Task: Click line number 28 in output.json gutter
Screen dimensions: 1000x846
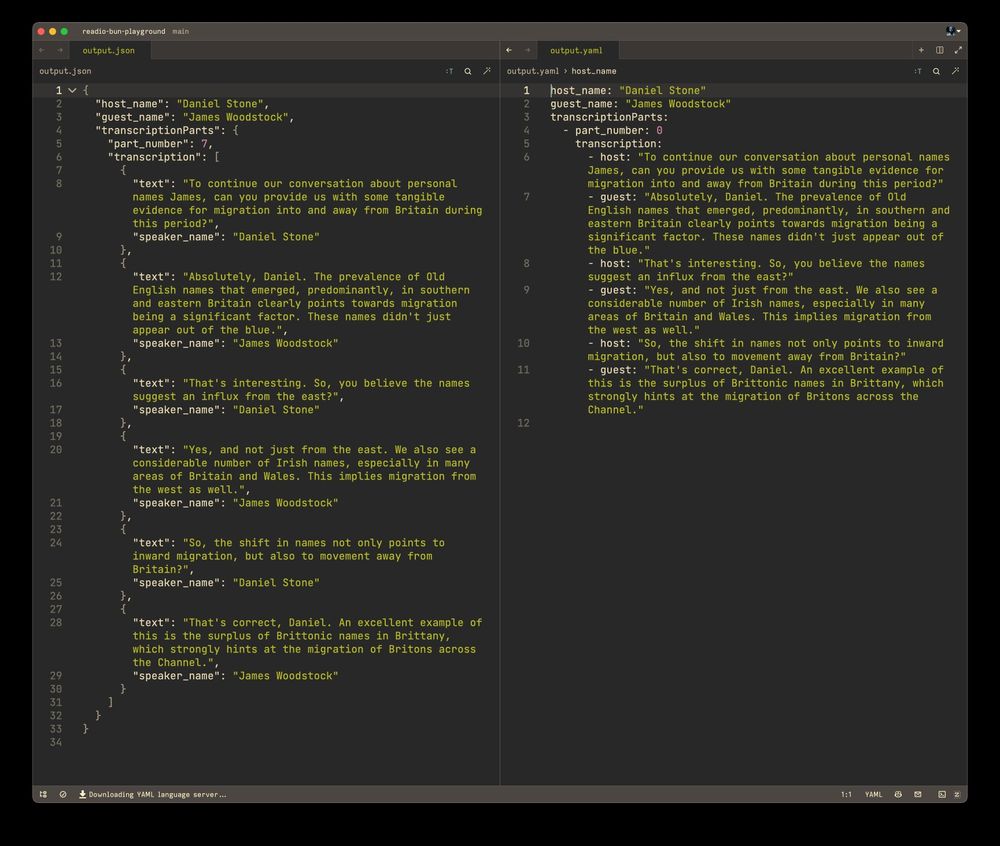Action: click(x=56, y=622)
